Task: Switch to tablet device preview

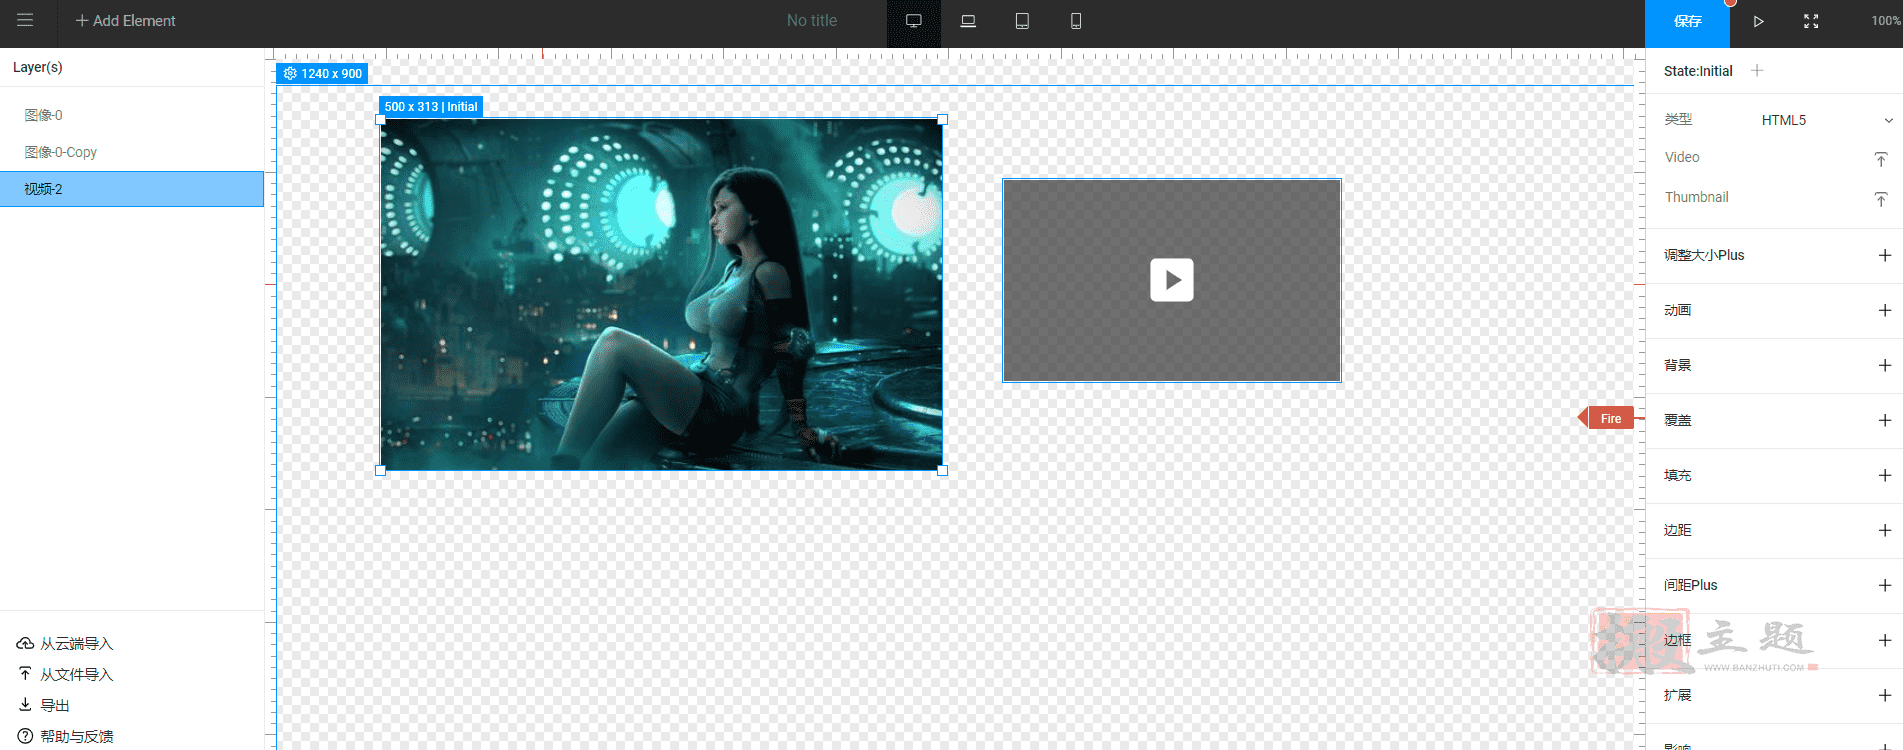Action: (x=1022, y=21)
